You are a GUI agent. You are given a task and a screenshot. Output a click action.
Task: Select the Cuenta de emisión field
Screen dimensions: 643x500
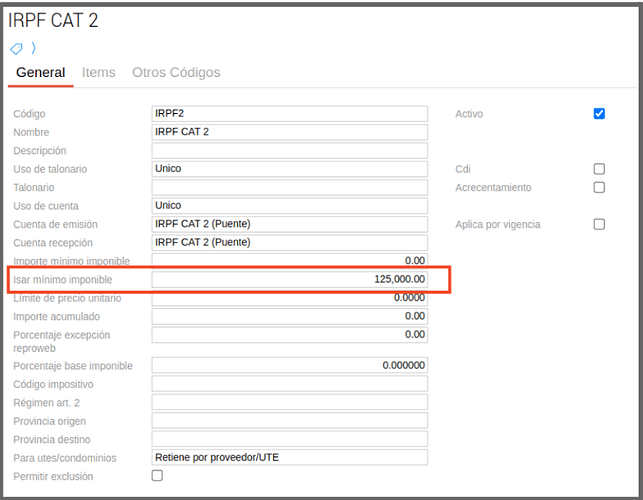click(290, 224)
